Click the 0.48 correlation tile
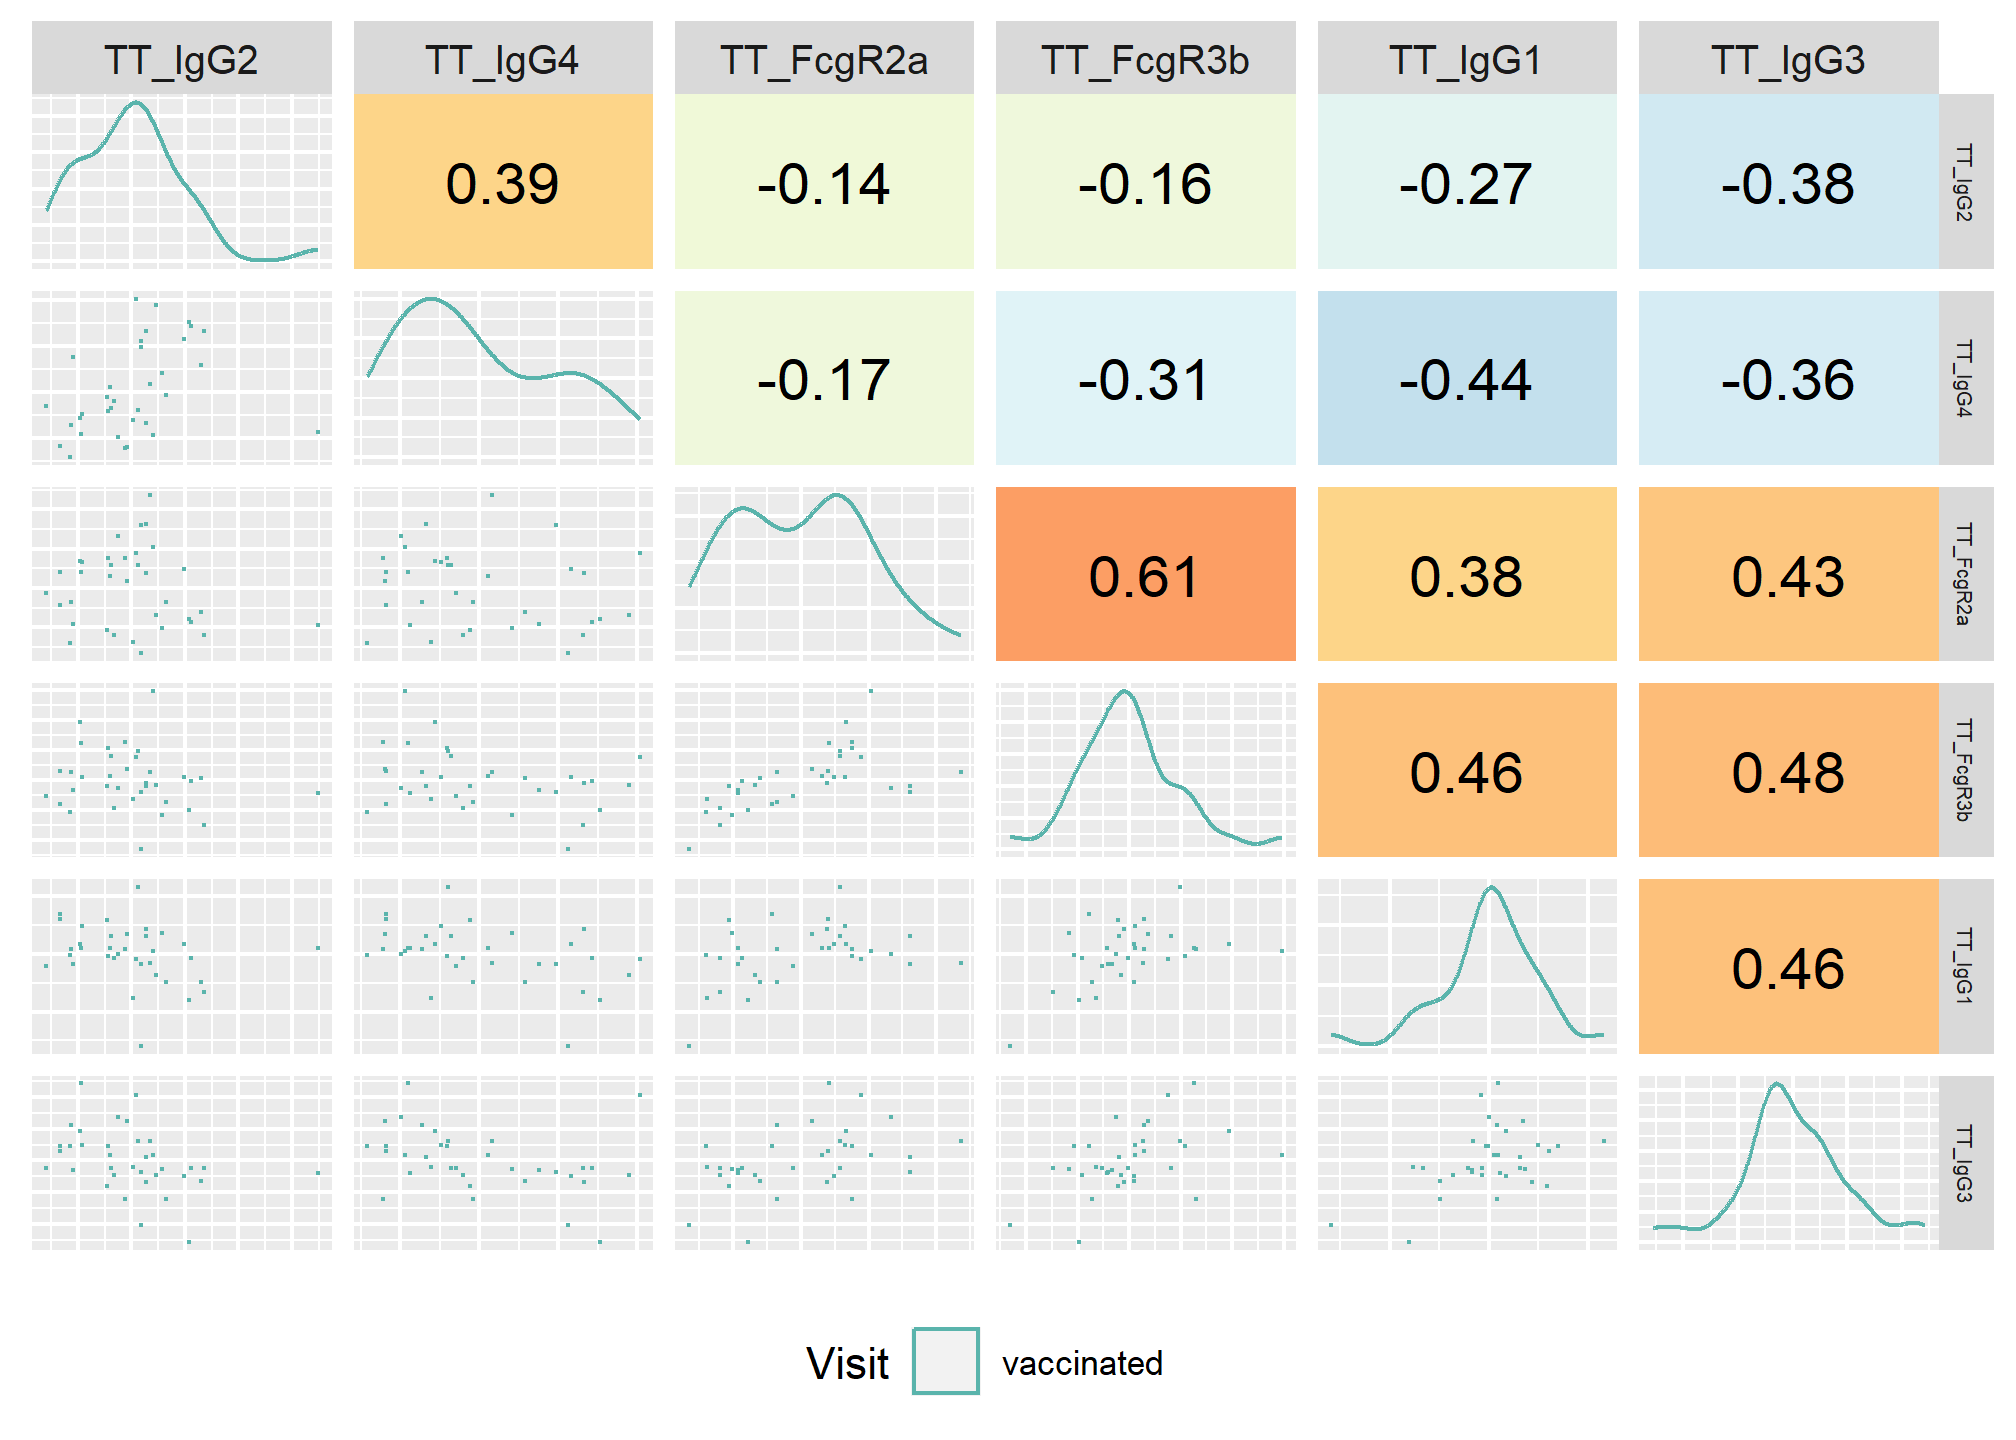 point(1788,770)
